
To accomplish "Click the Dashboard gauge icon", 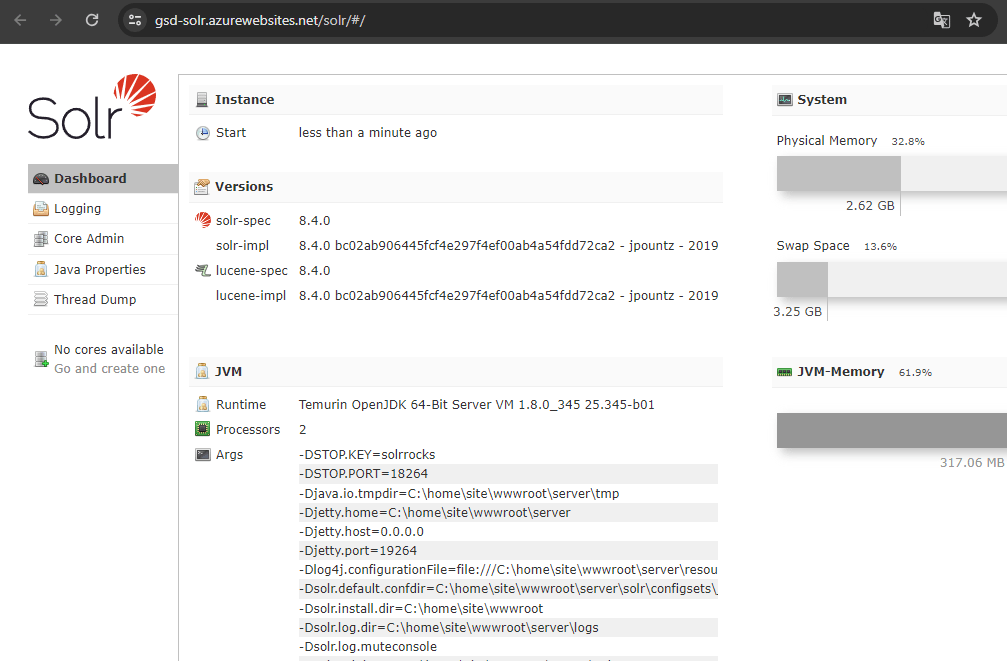I will [x=41, y=179].
